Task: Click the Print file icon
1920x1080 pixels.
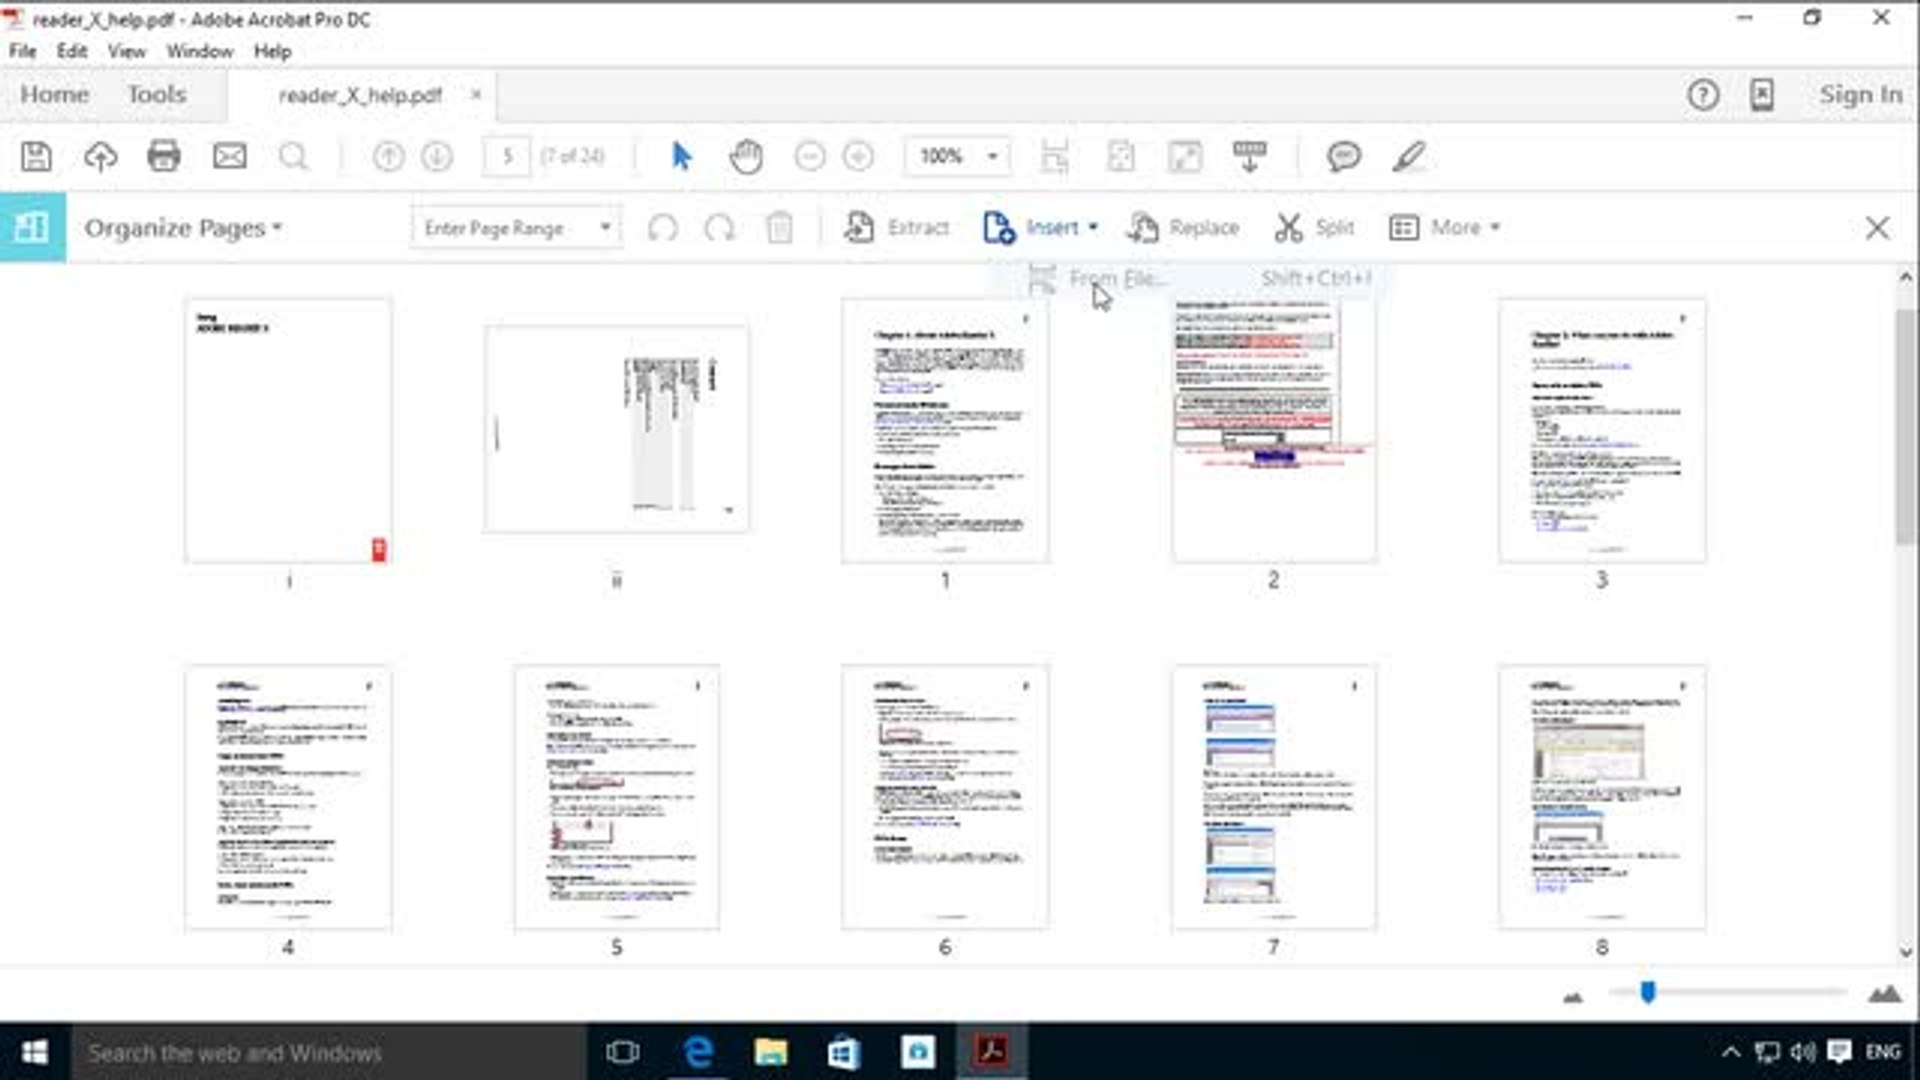Action: click(164, 156)
